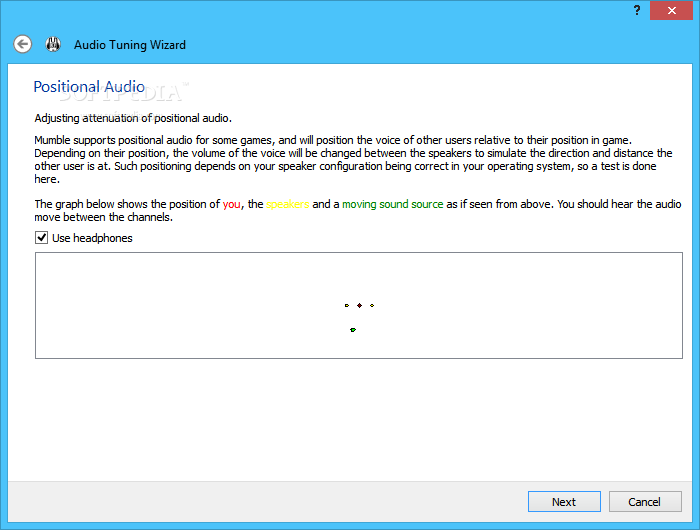Viewport: 700px width, 530px height.
Task: Cancel the Audio Tuning Wizard
Action: (645, 502)
